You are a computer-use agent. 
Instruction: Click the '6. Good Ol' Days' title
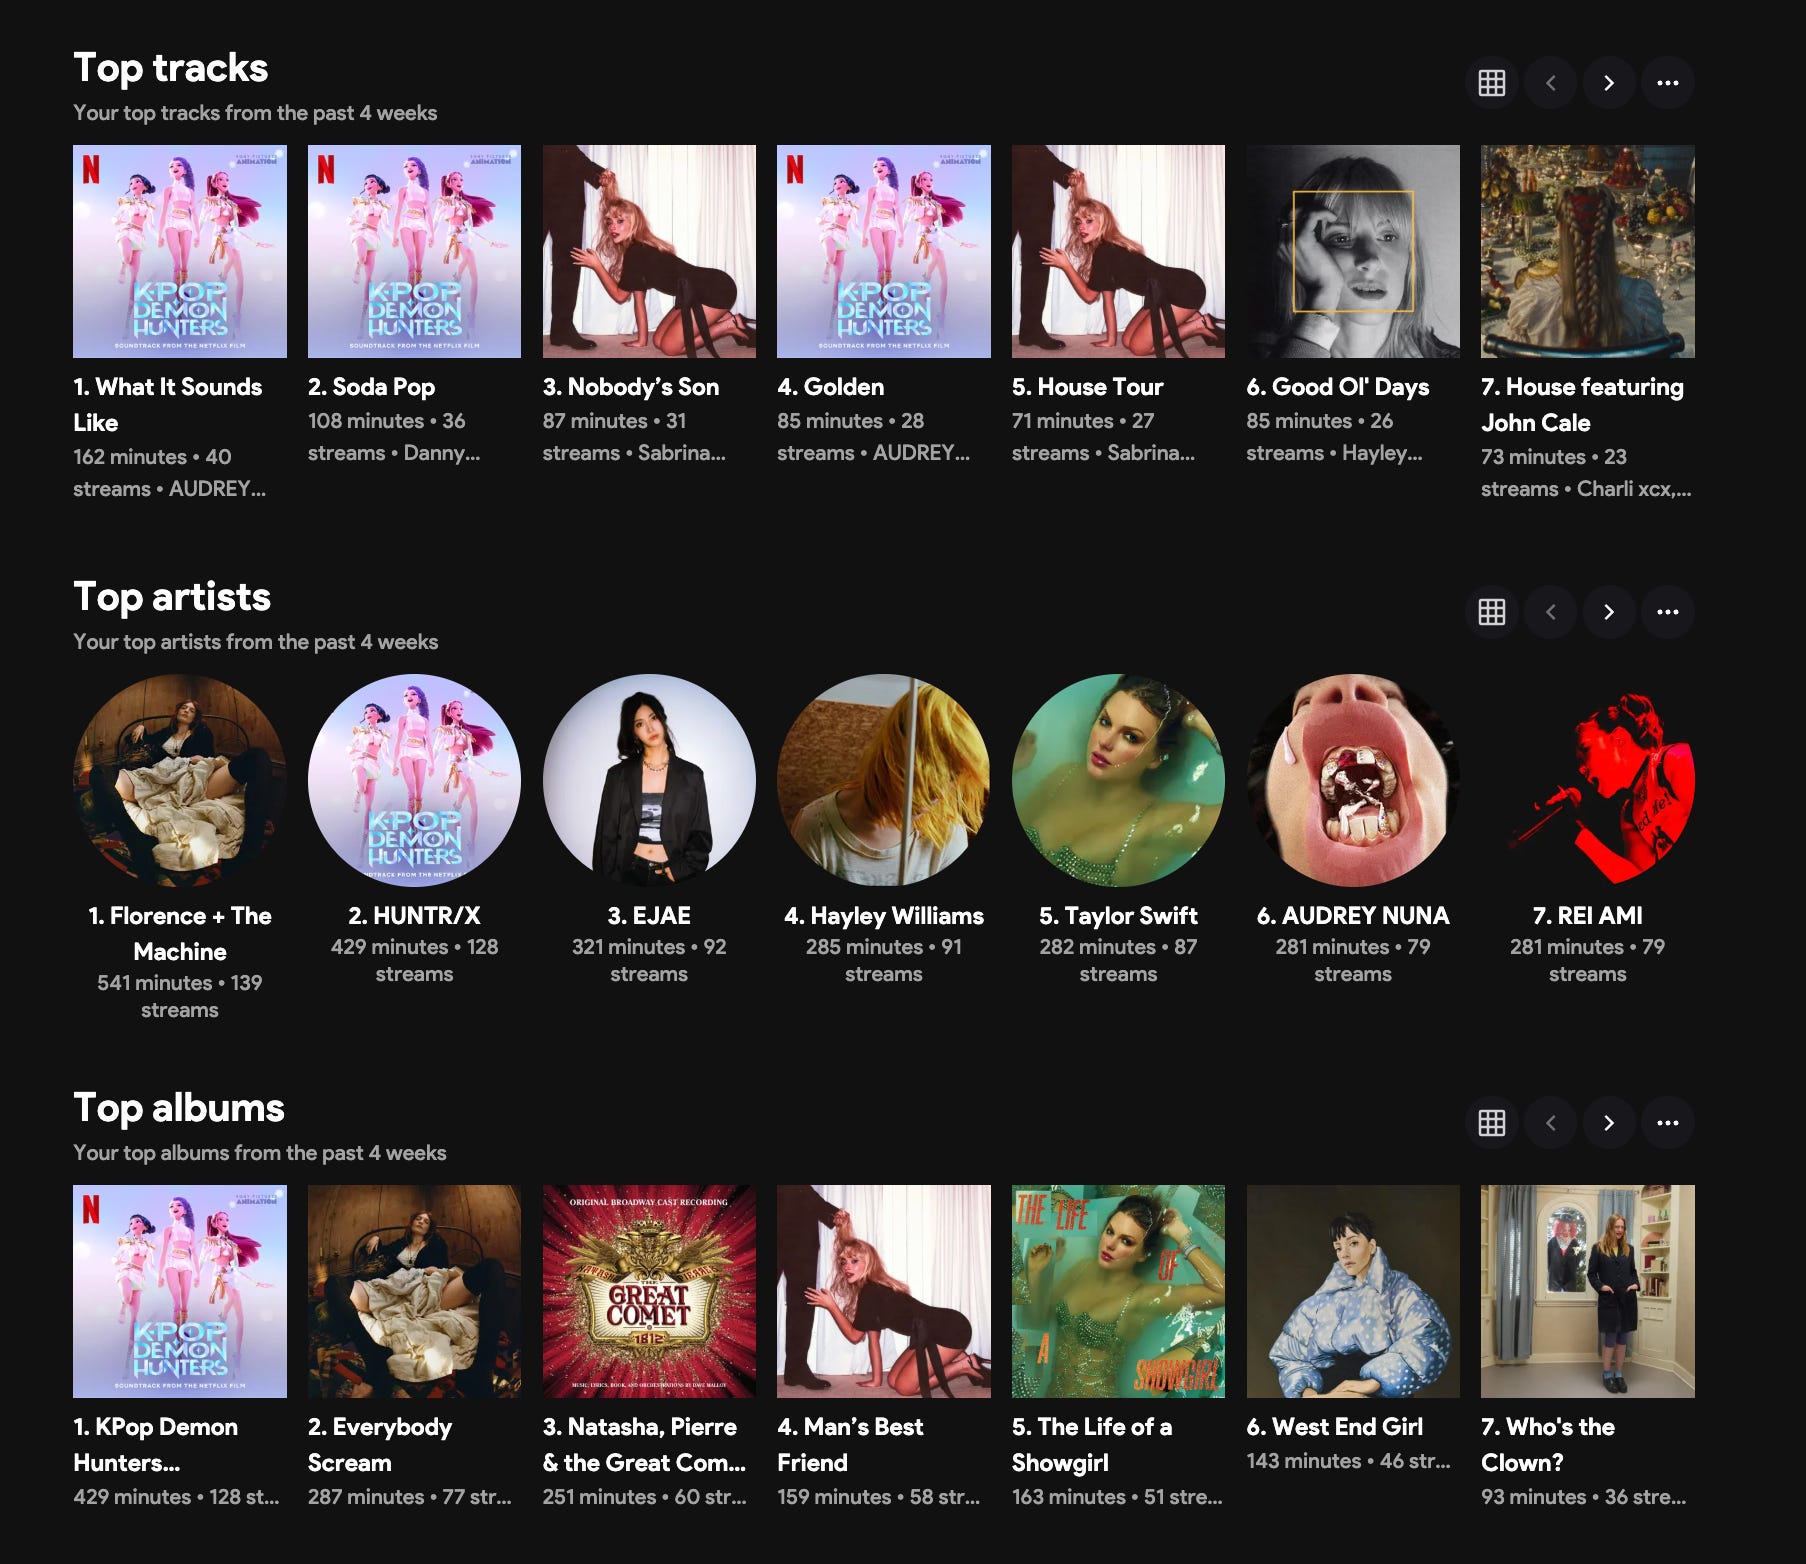pyautogui.click(x=1338, y=387)
